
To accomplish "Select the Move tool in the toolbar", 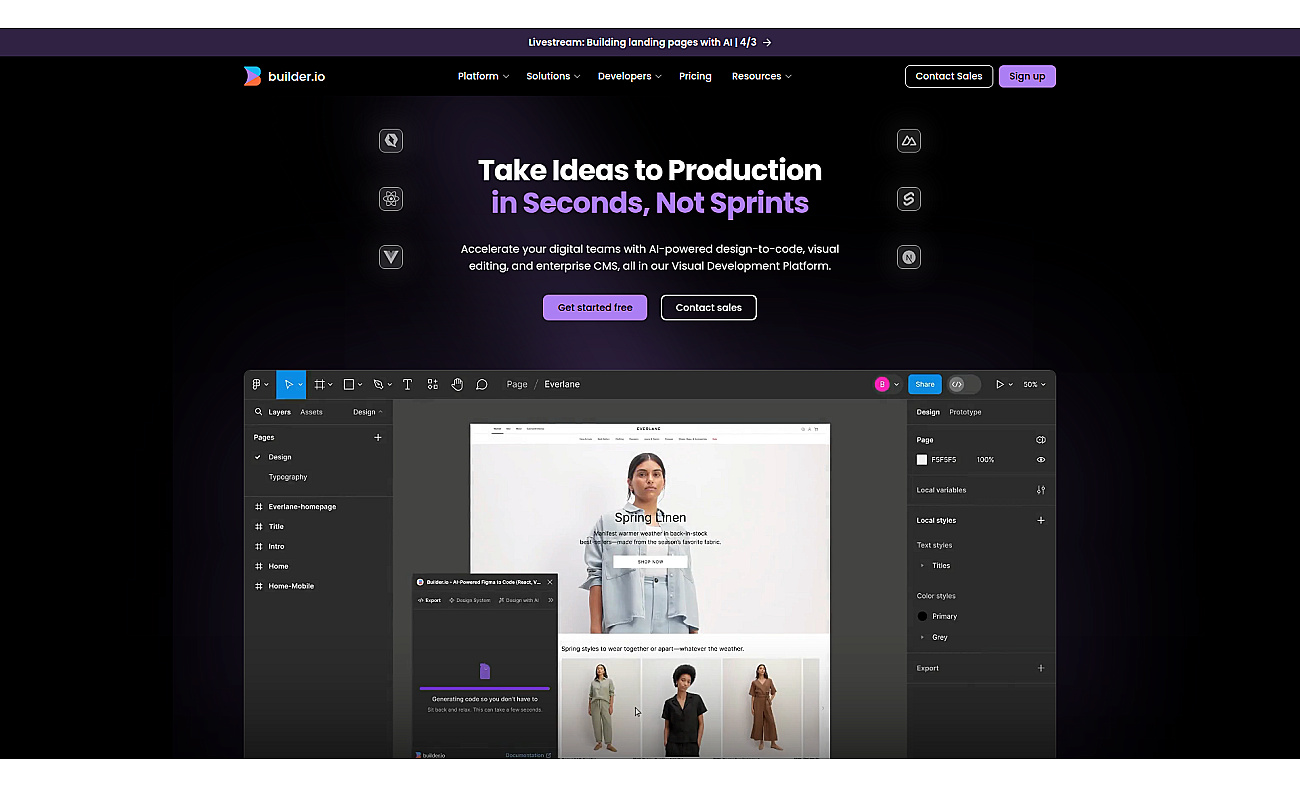I will (x=288, y=384).
